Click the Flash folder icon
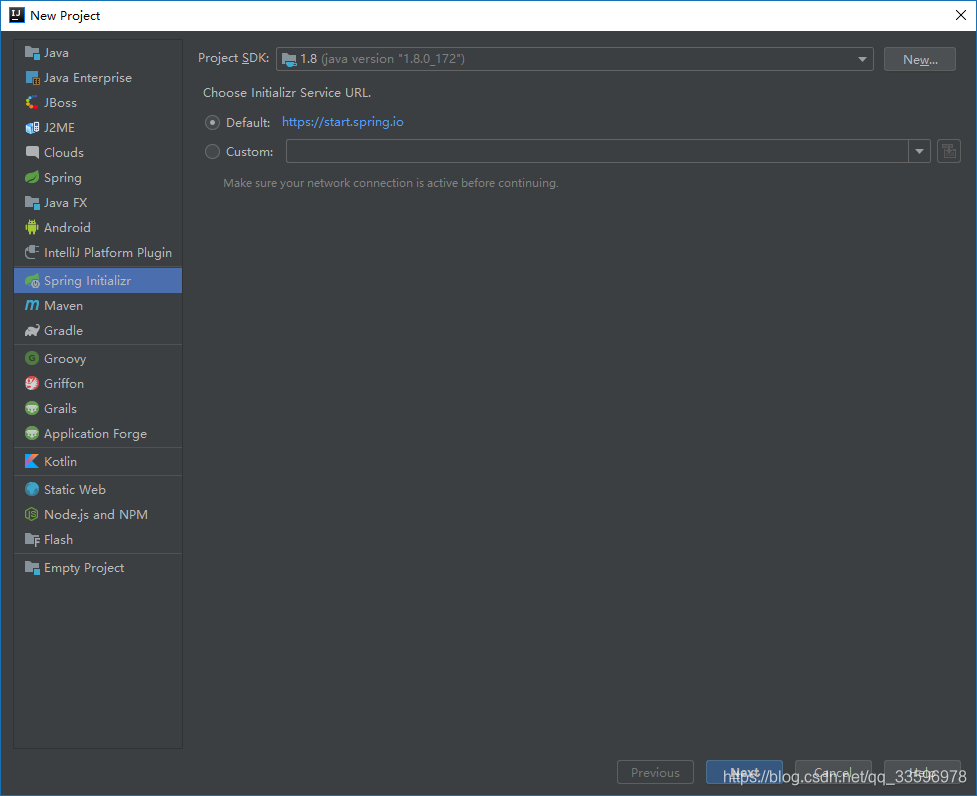 [32, 539]
